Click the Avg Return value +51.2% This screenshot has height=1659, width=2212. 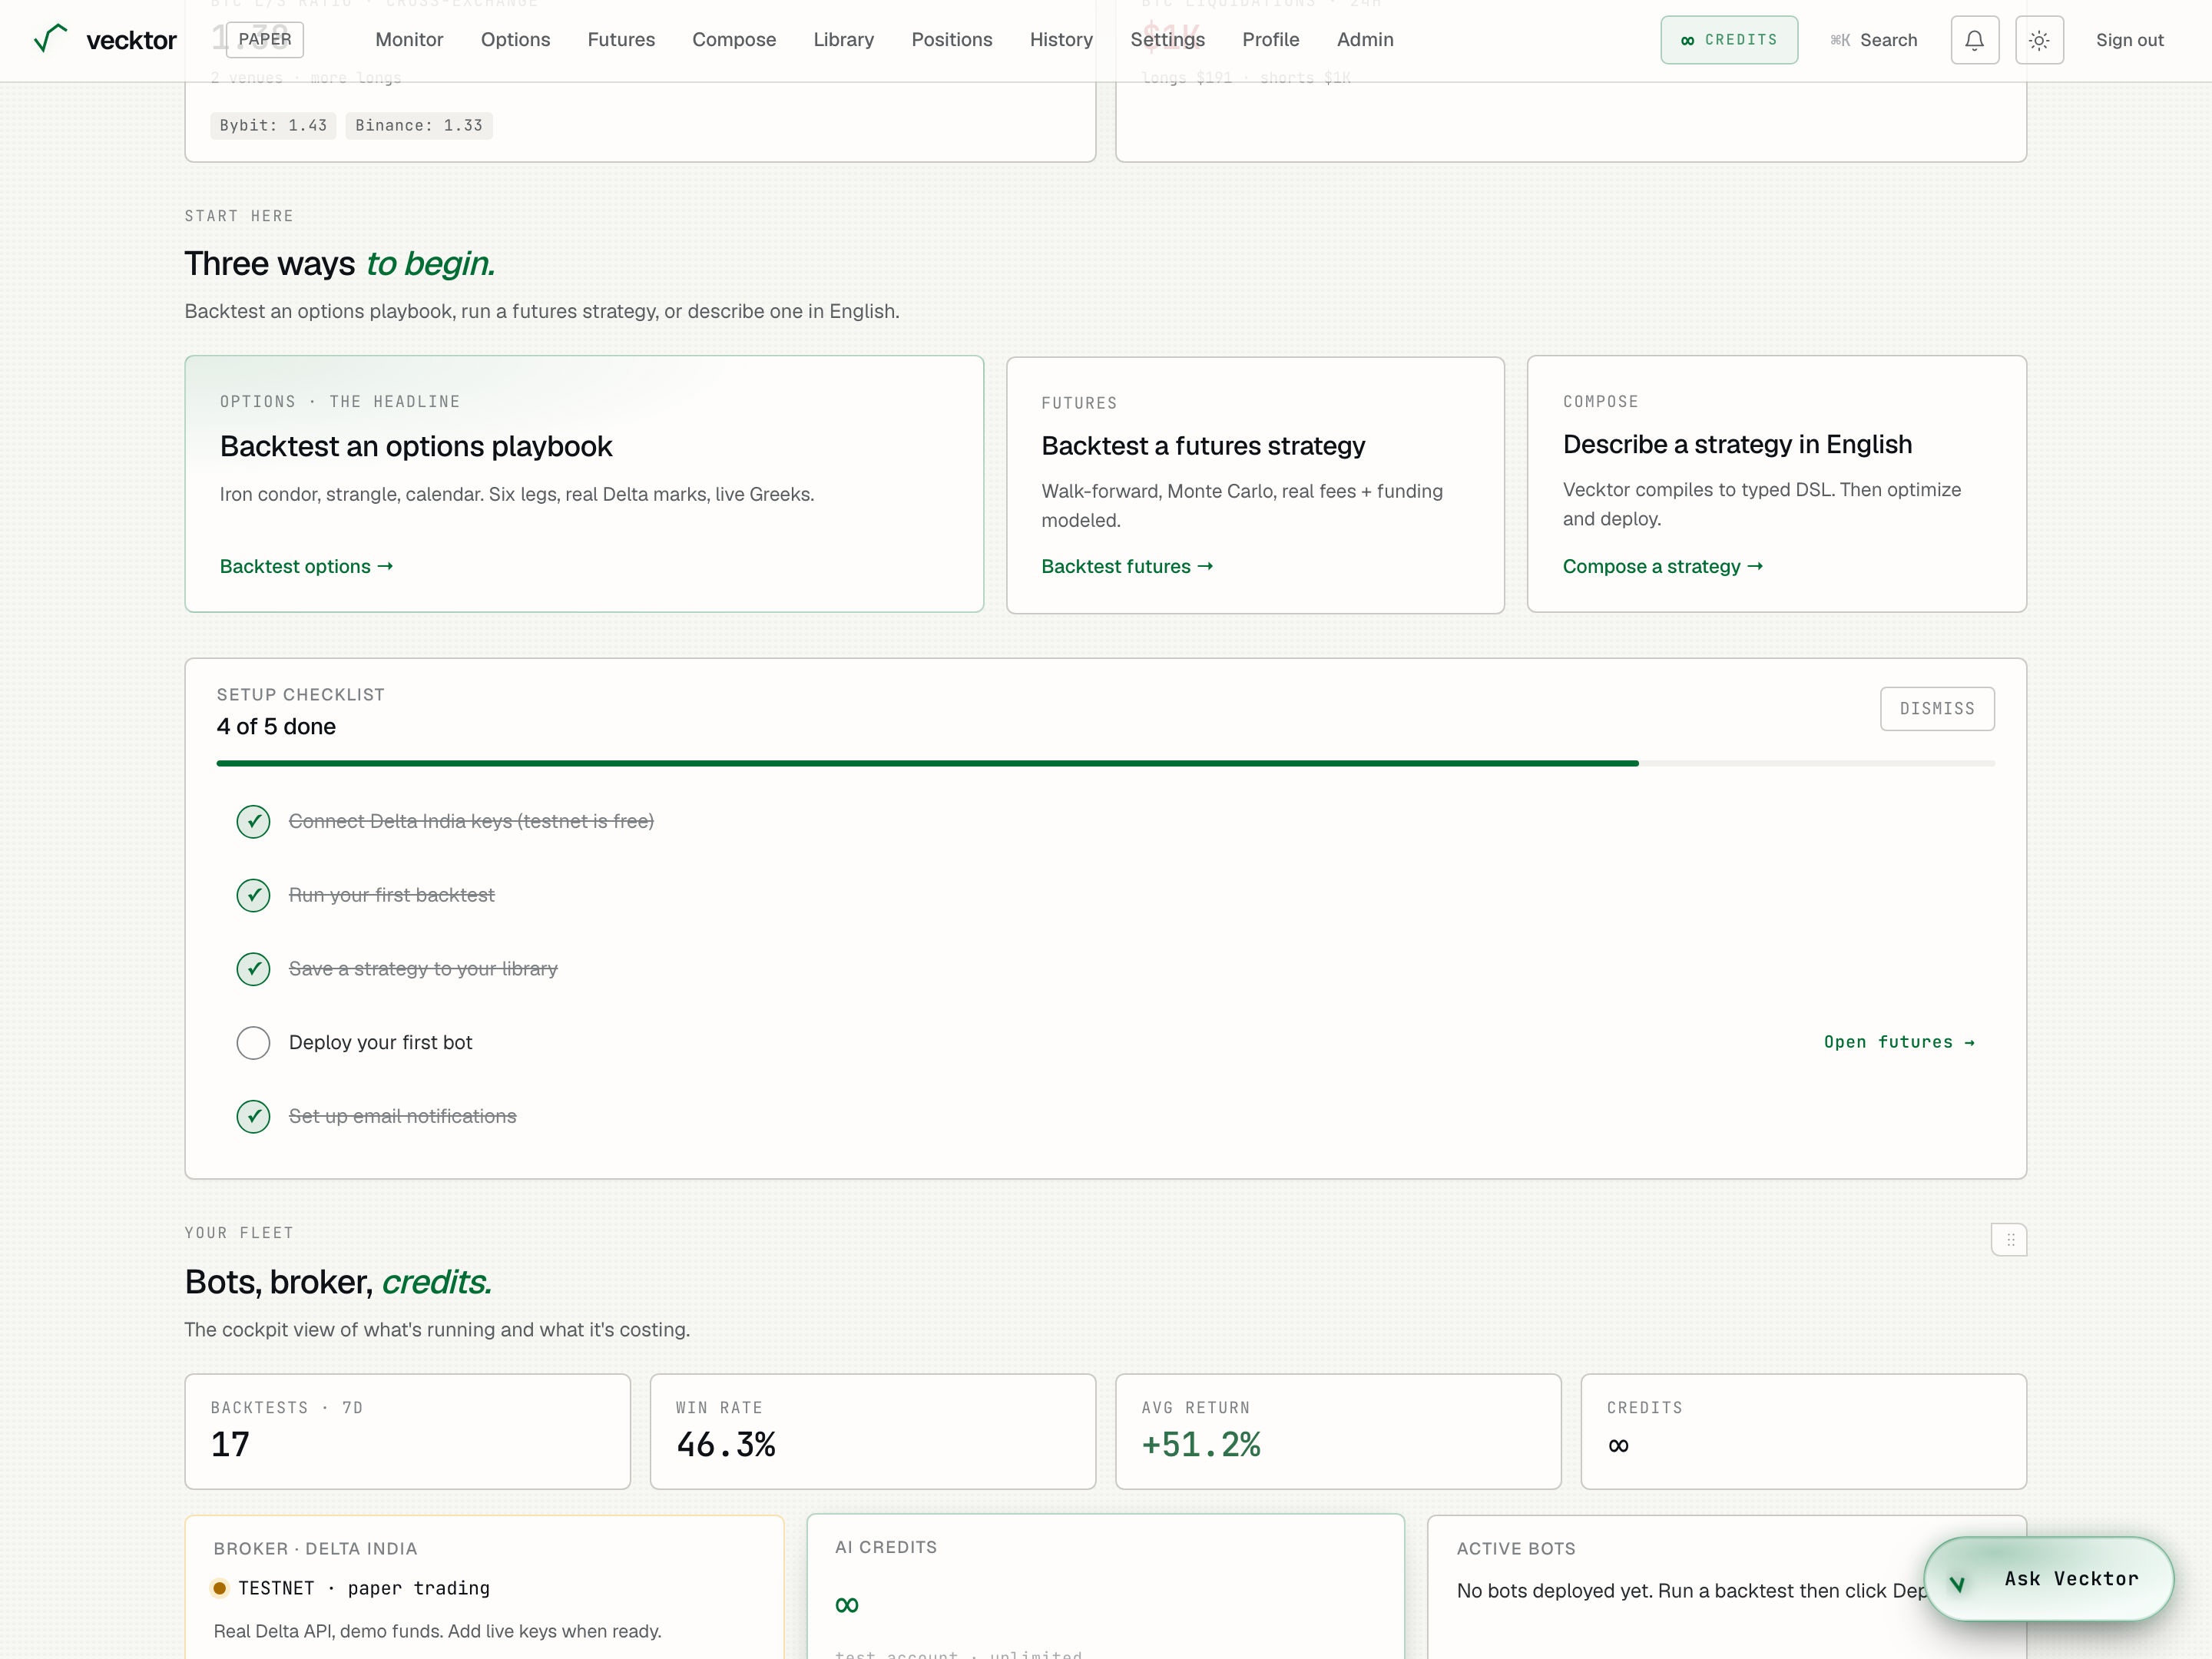pos(1201,1444)
